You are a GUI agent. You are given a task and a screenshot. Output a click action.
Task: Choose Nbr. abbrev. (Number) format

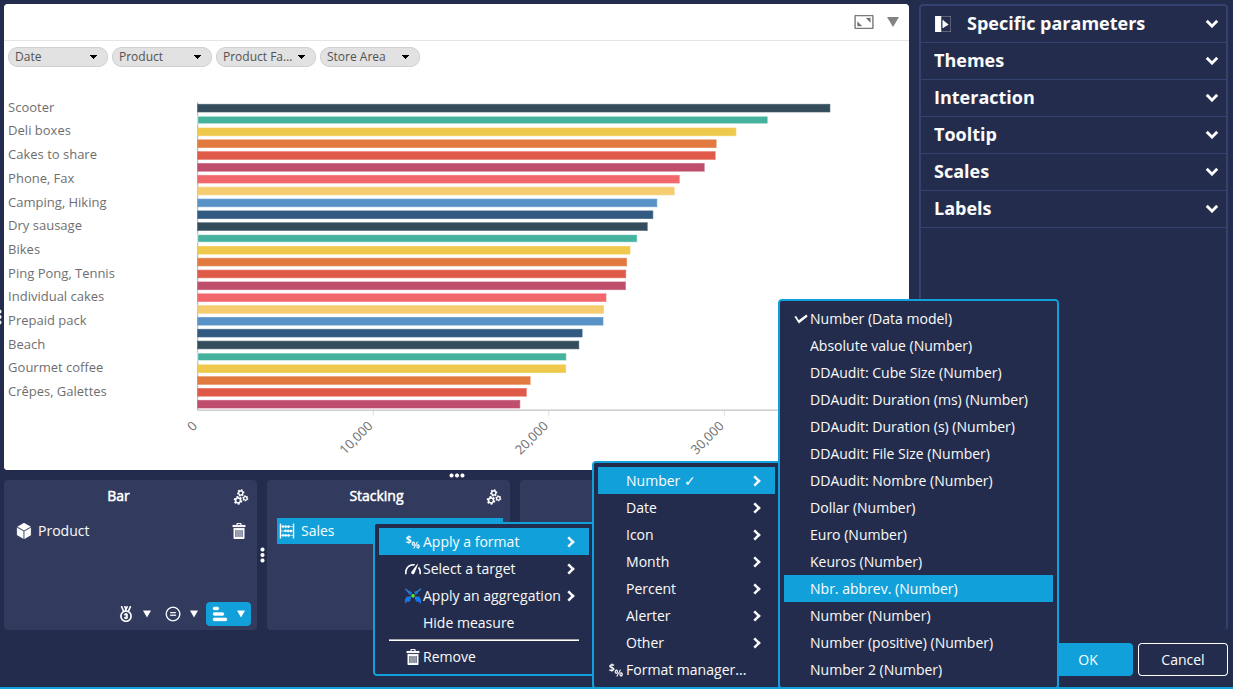coord(883,589)
